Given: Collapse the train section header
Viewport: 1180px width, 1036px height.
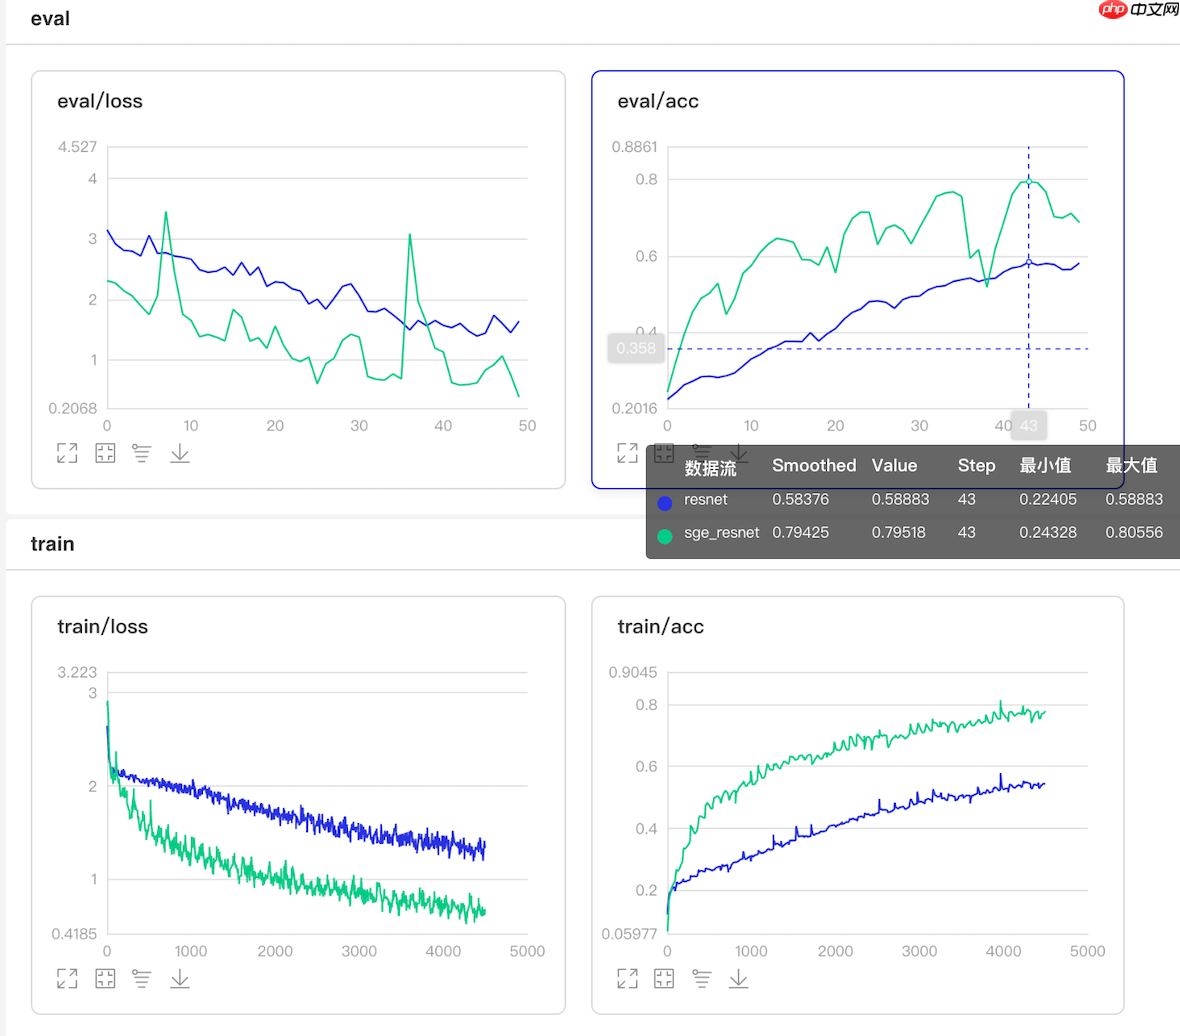Looking at the screenshot, I should (52, 543).
